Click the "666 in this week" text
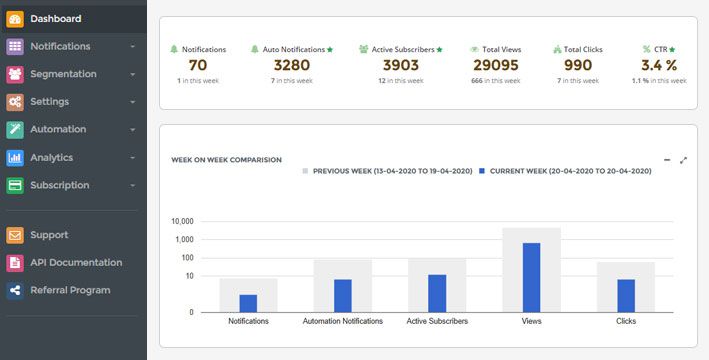The height and width of the screenshot is (360, 709). pos(496,81)
